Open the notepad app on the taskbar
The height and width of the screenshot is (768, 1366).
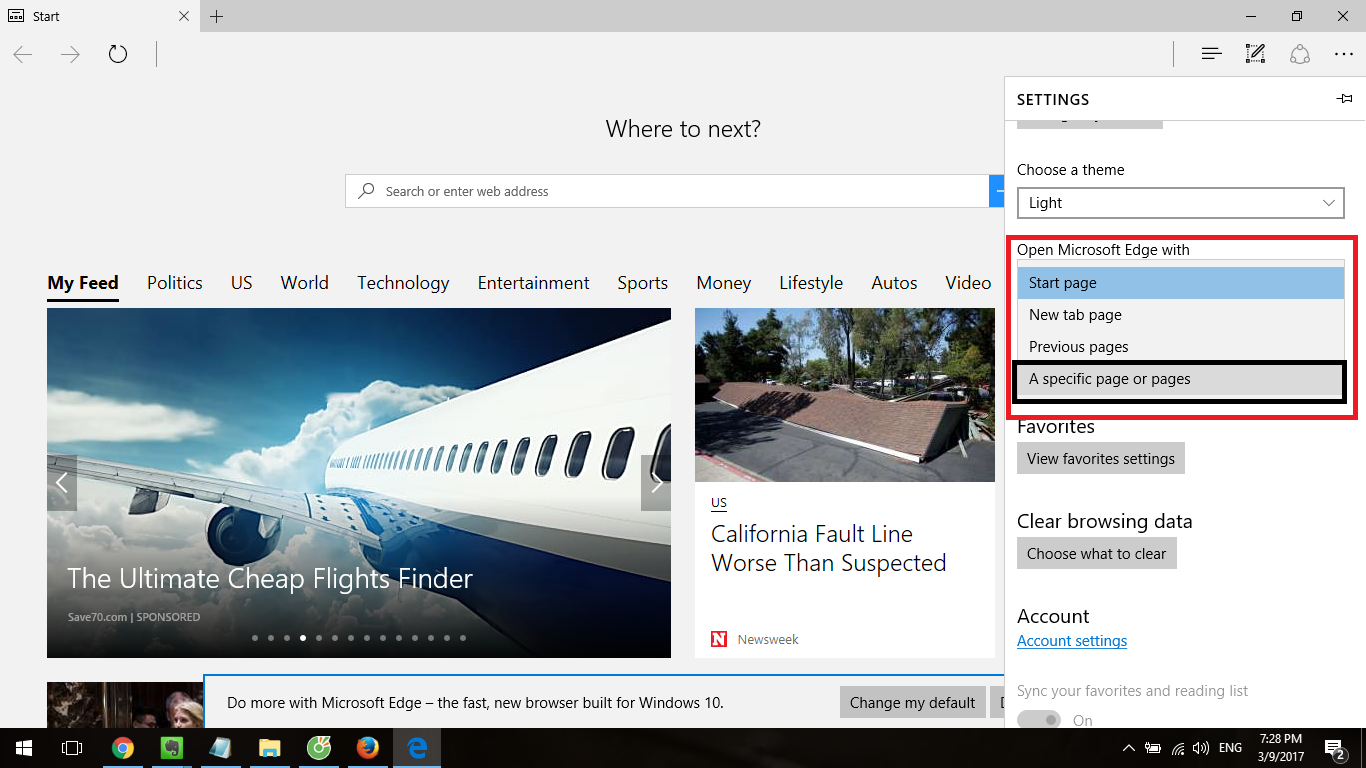220,748
